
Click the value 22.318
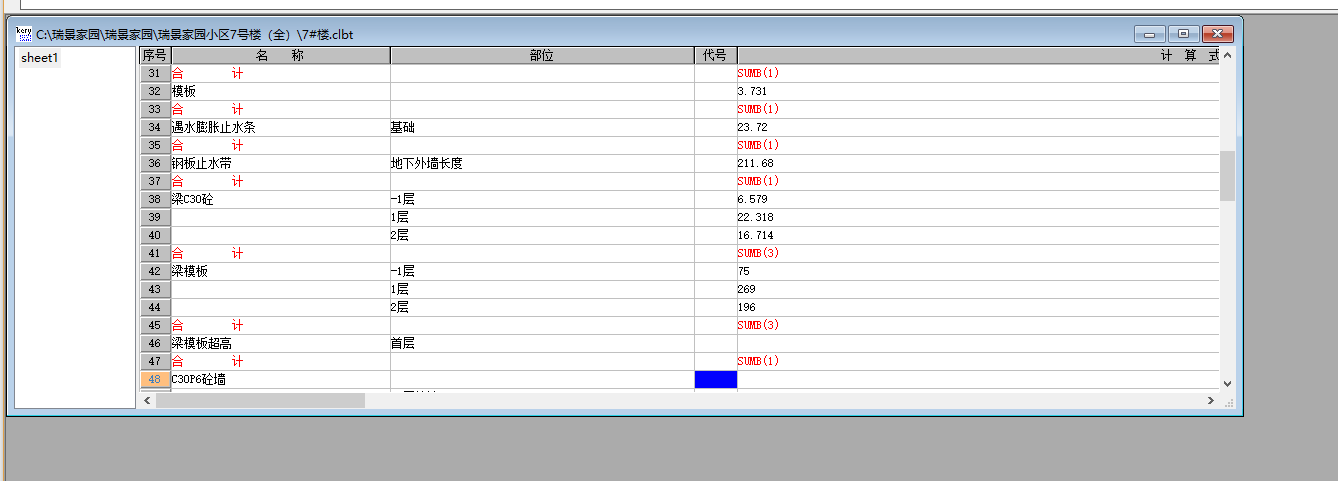click(755, 218)
